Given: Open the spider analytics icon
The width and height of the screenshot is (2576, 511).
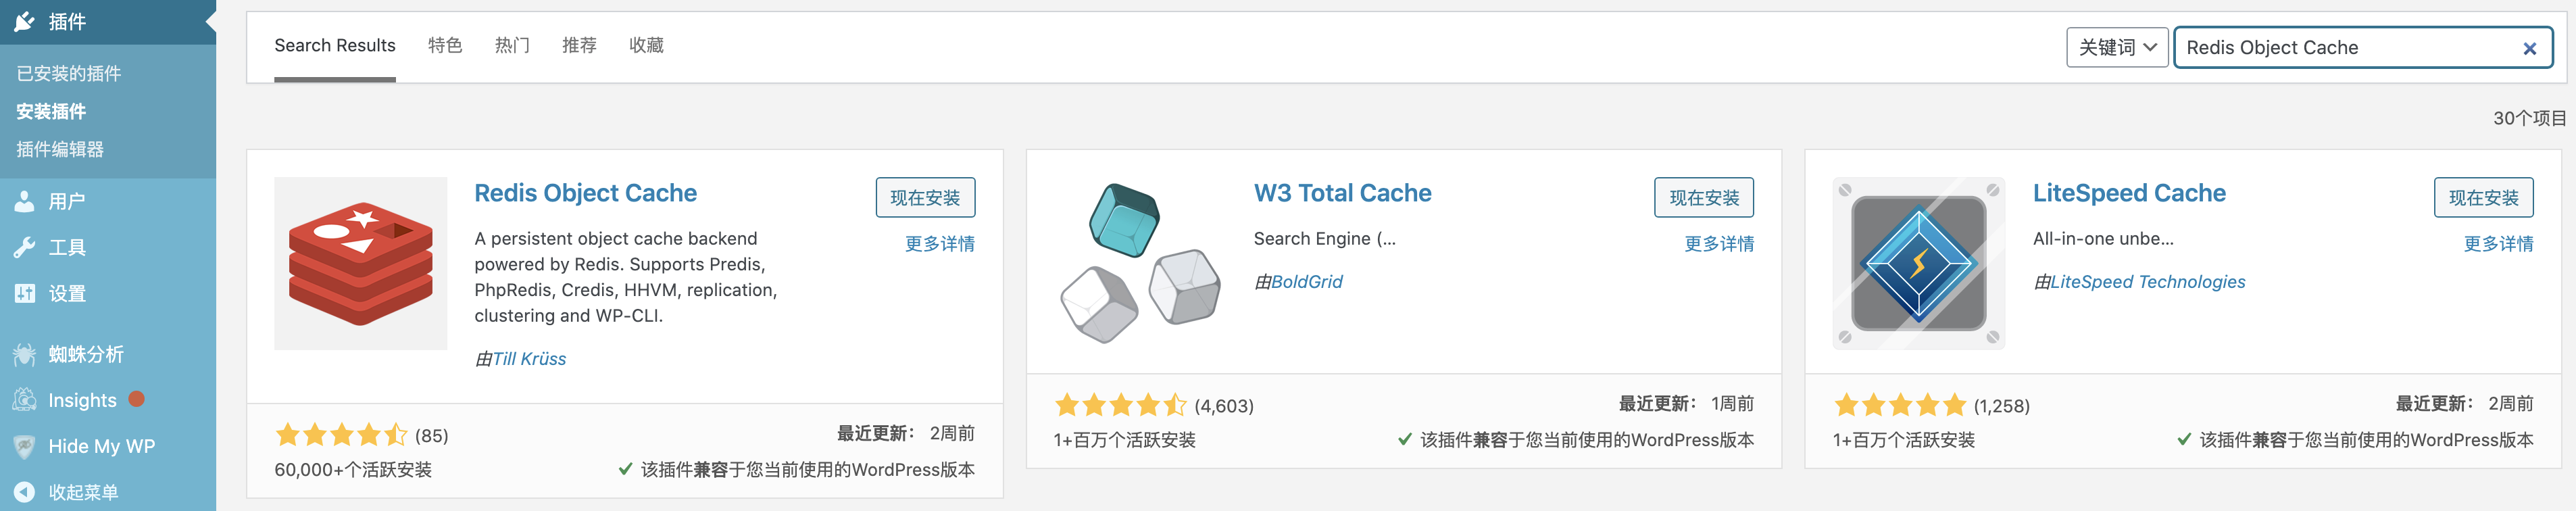Looking at the screenshot, I should tap(25, 354).
